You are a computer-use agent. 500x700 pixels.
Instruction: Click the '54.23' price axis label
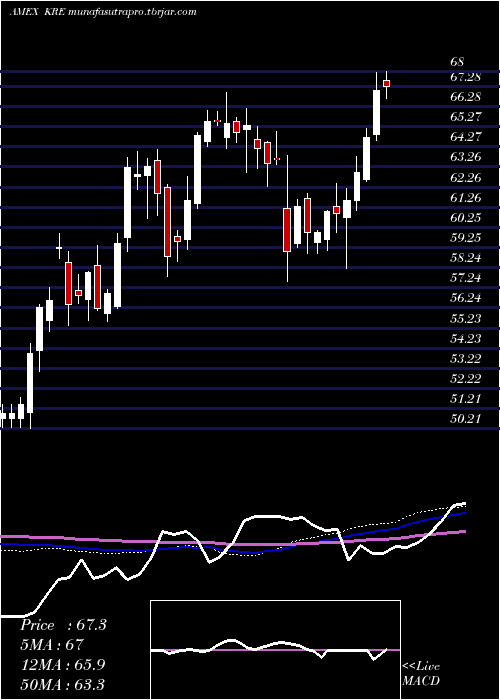pos(466,338)
